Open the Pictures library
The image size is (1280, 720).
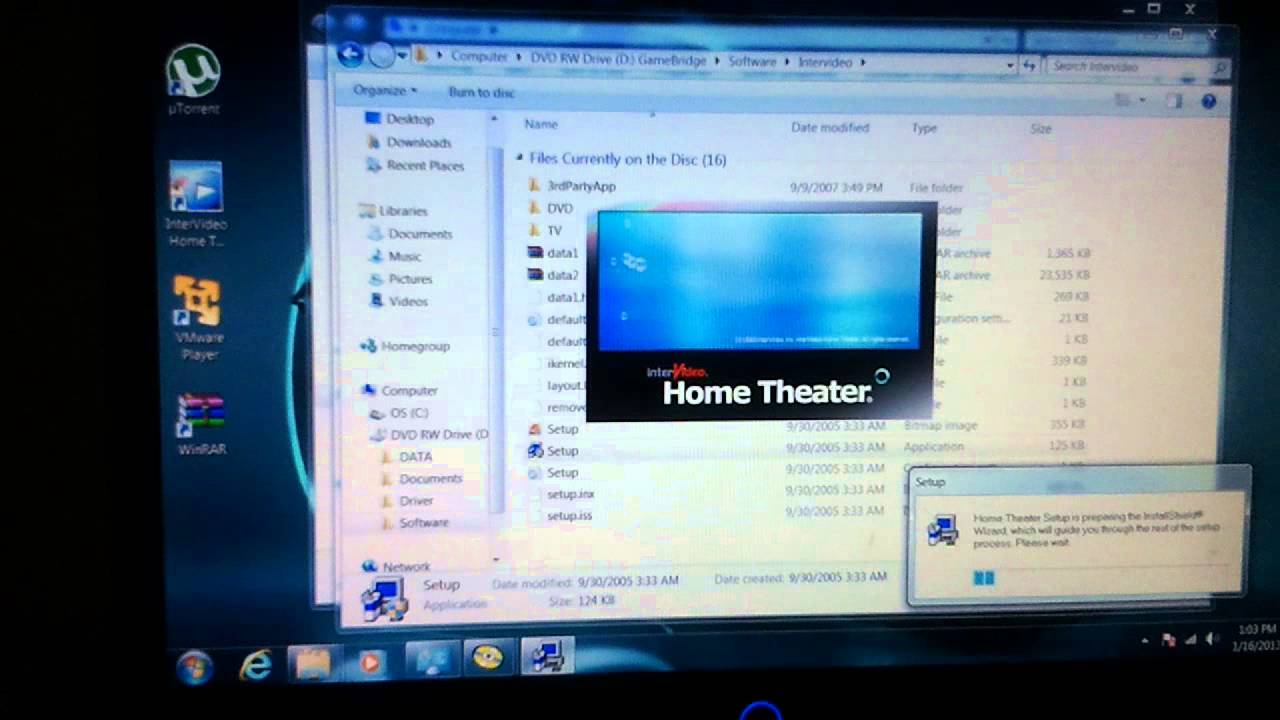pyautogui.click(x=401, y=279)
